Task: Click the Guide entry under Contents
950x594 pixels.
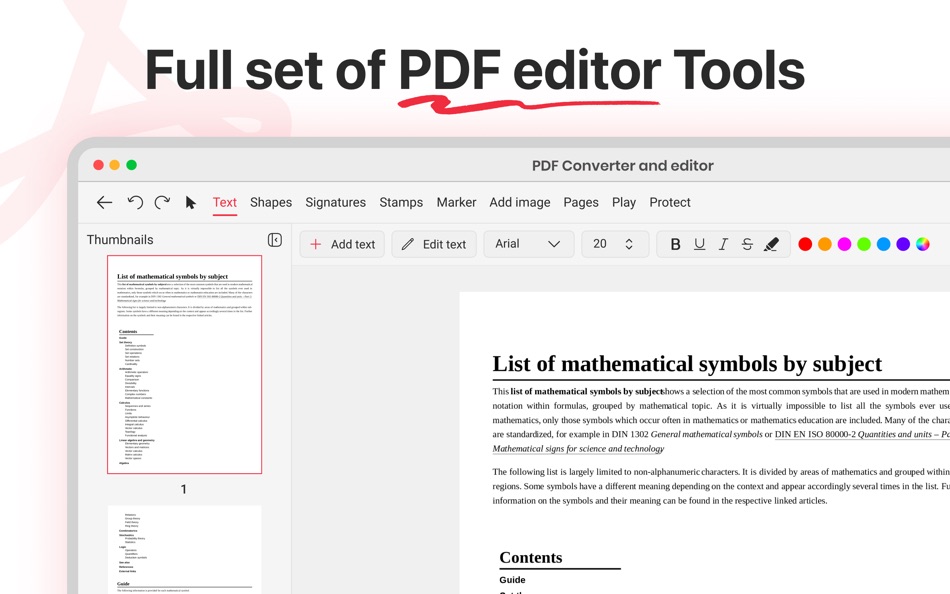Action: [x=513, y=580]
